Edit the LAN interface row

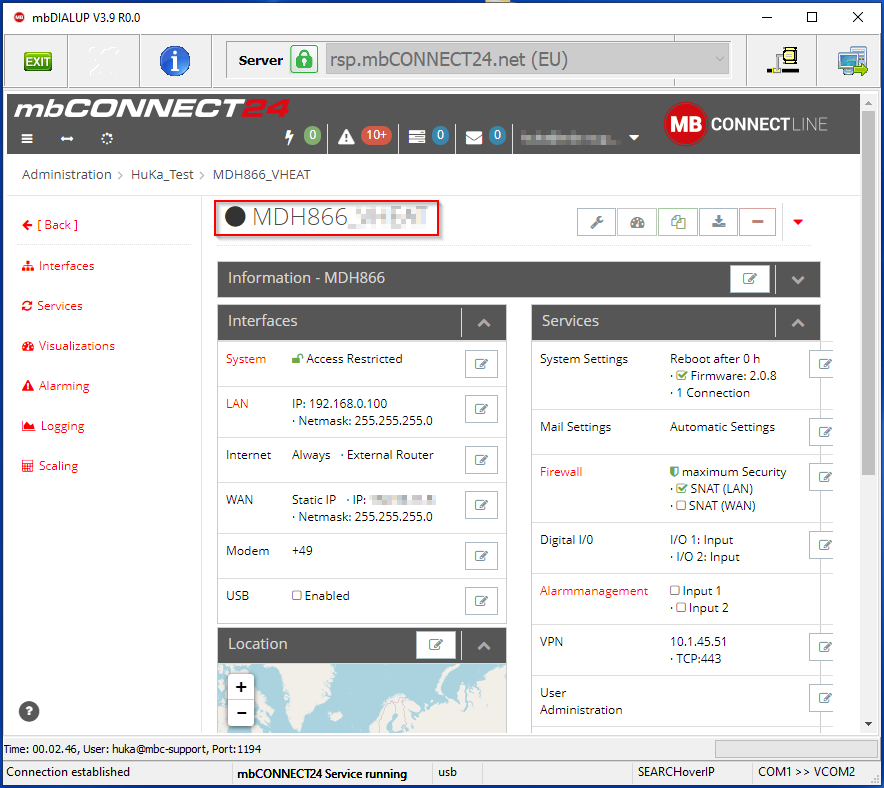(x=481, y=409)
